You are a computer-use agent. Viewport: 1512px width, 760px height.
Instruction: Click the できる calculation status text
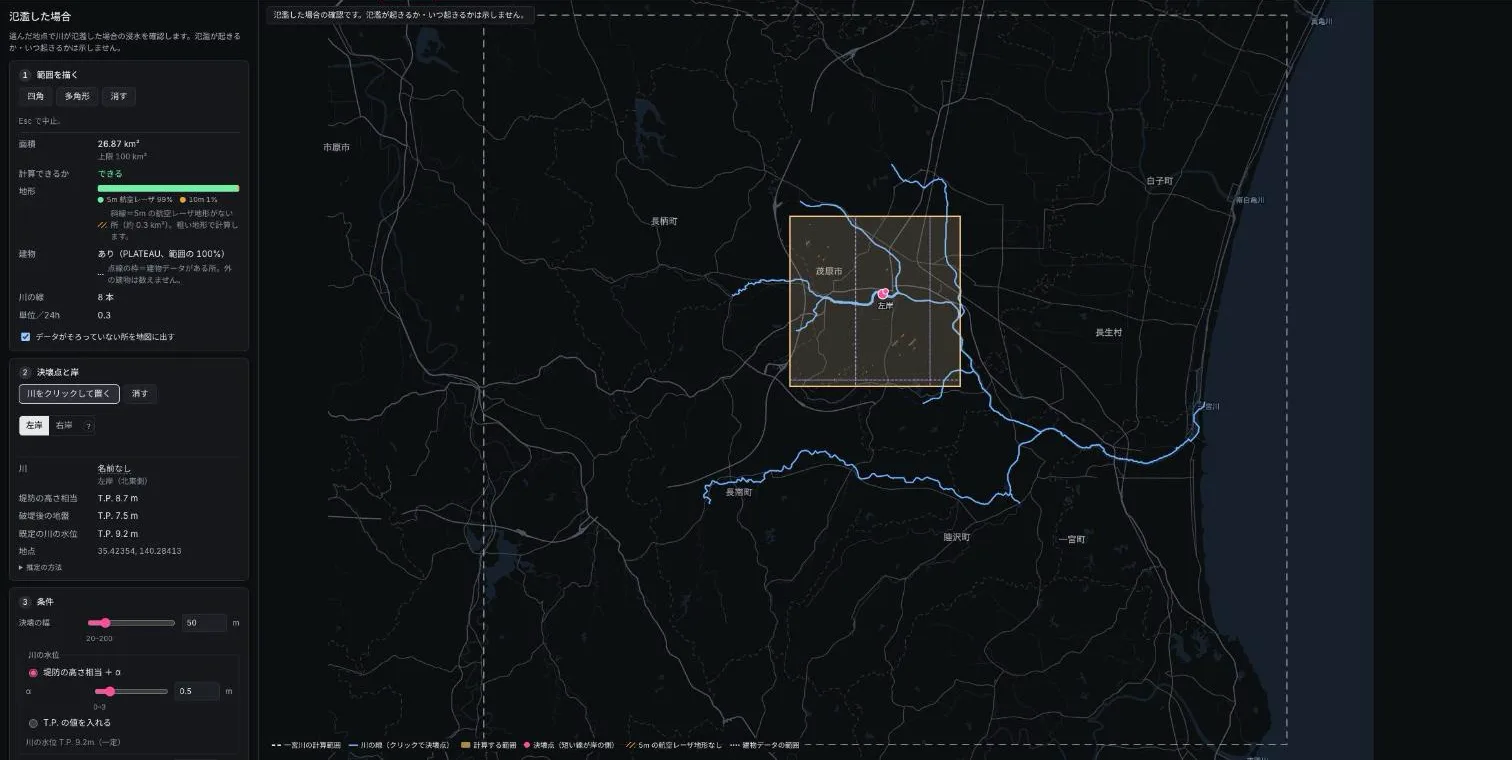pyautogui.click(x=110, y=174)
